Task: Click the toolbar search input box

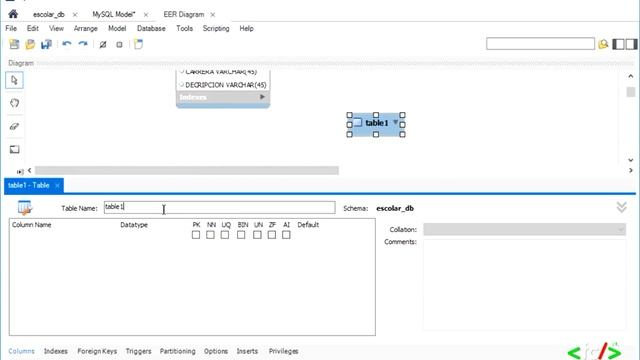Action: [x=540, y=44]
